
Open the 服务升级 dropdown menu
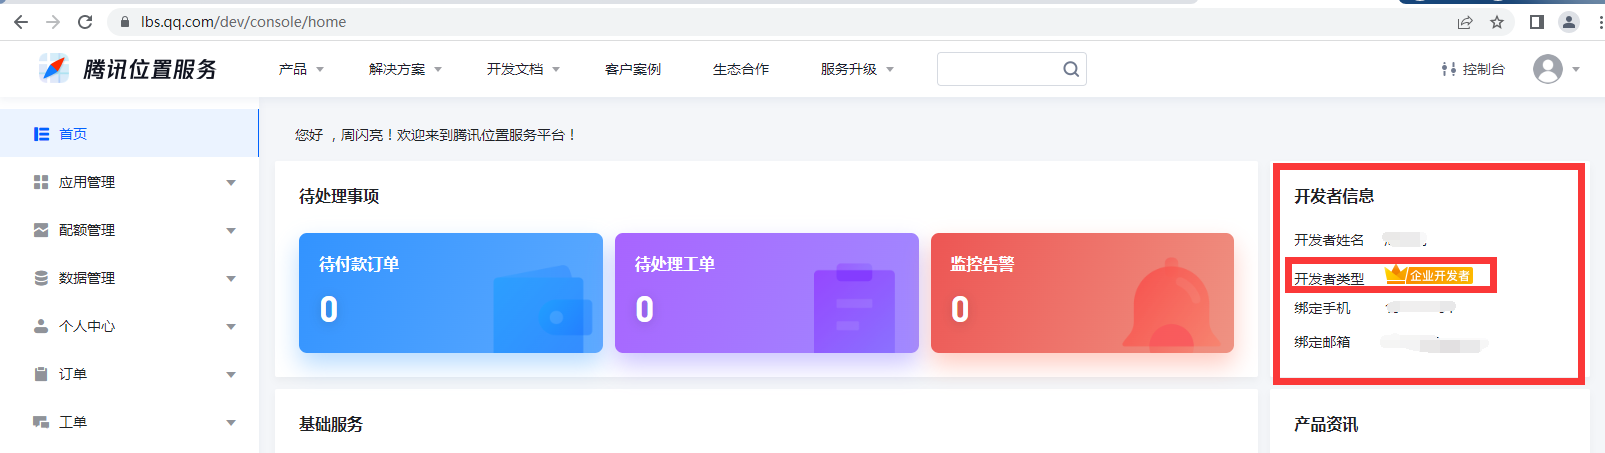pyautogui.click(x=857, y=69)
